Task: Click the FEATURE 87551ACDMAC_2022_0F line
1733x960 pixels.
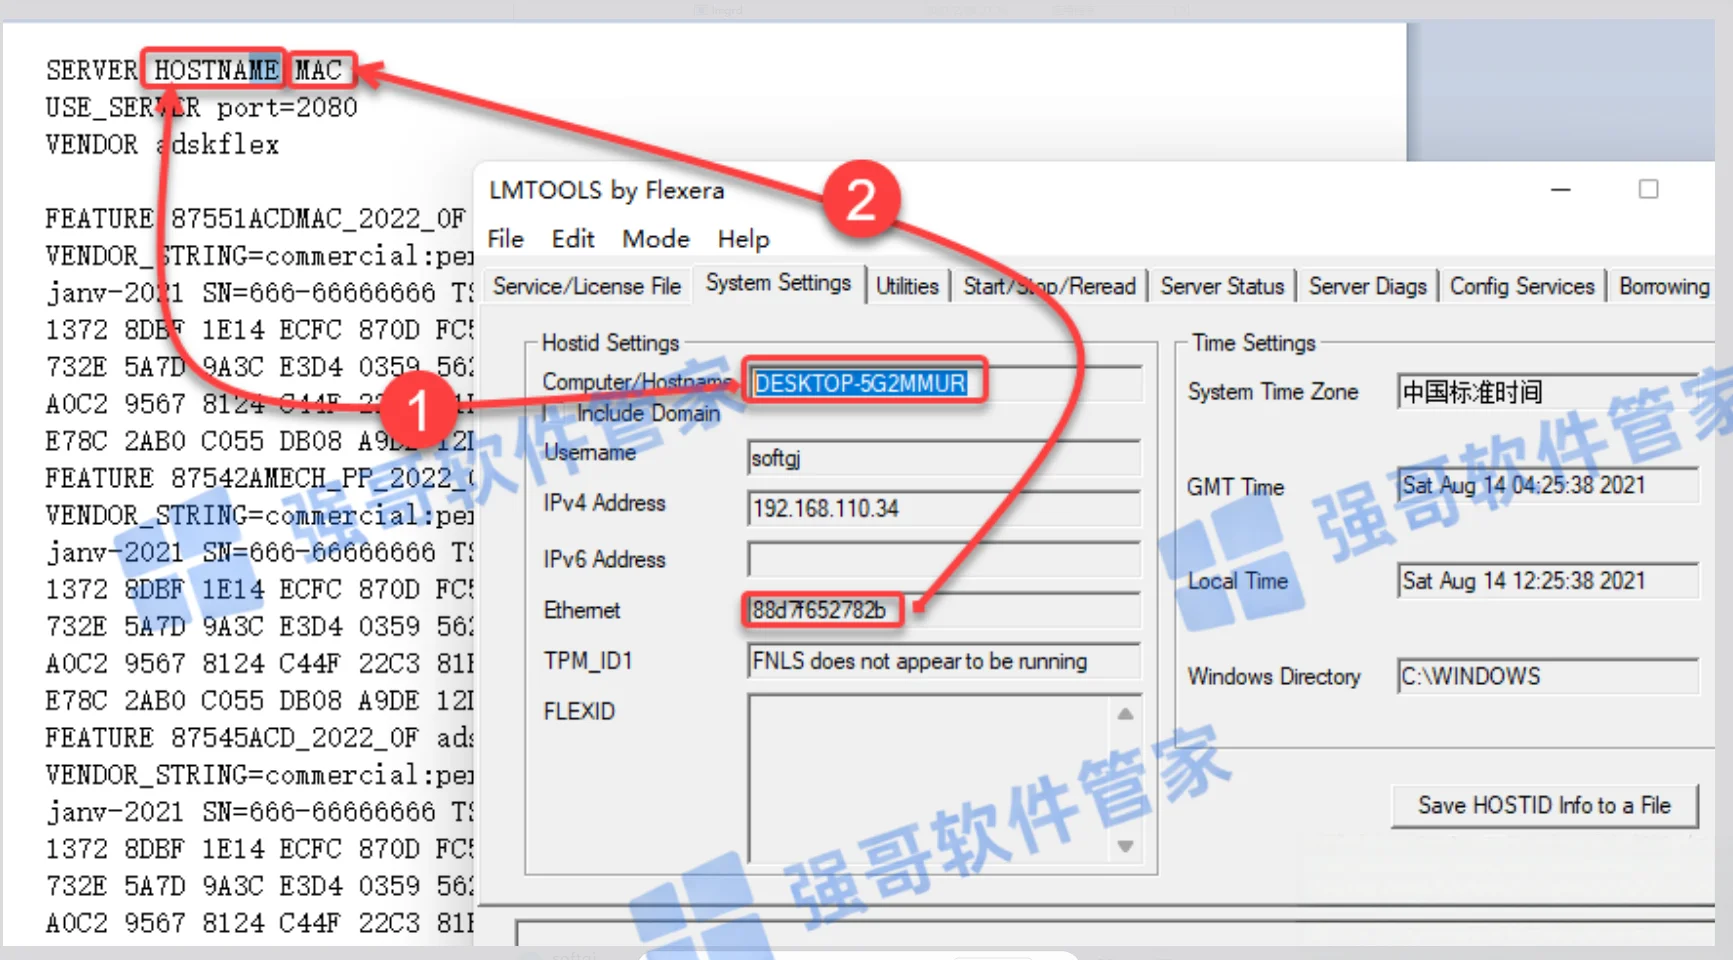Action: click(x=255, y=218)
